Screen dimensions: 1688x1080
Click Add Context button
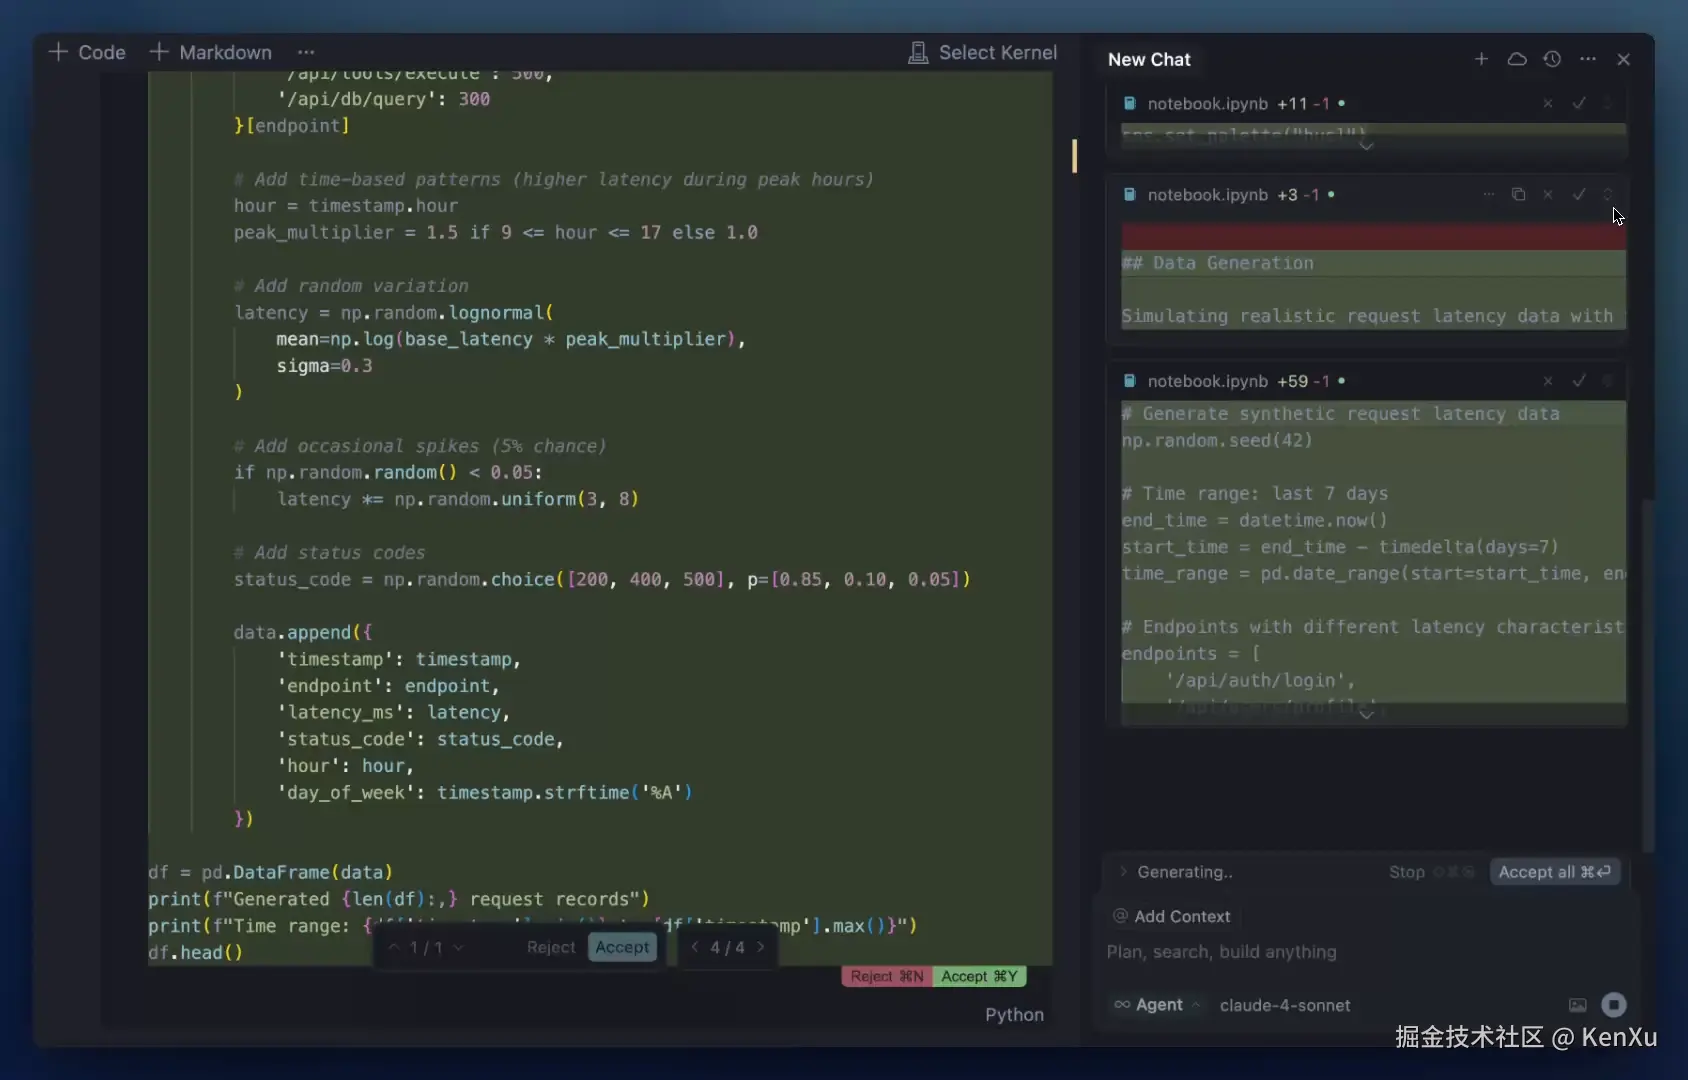(x=1172, y=916)
